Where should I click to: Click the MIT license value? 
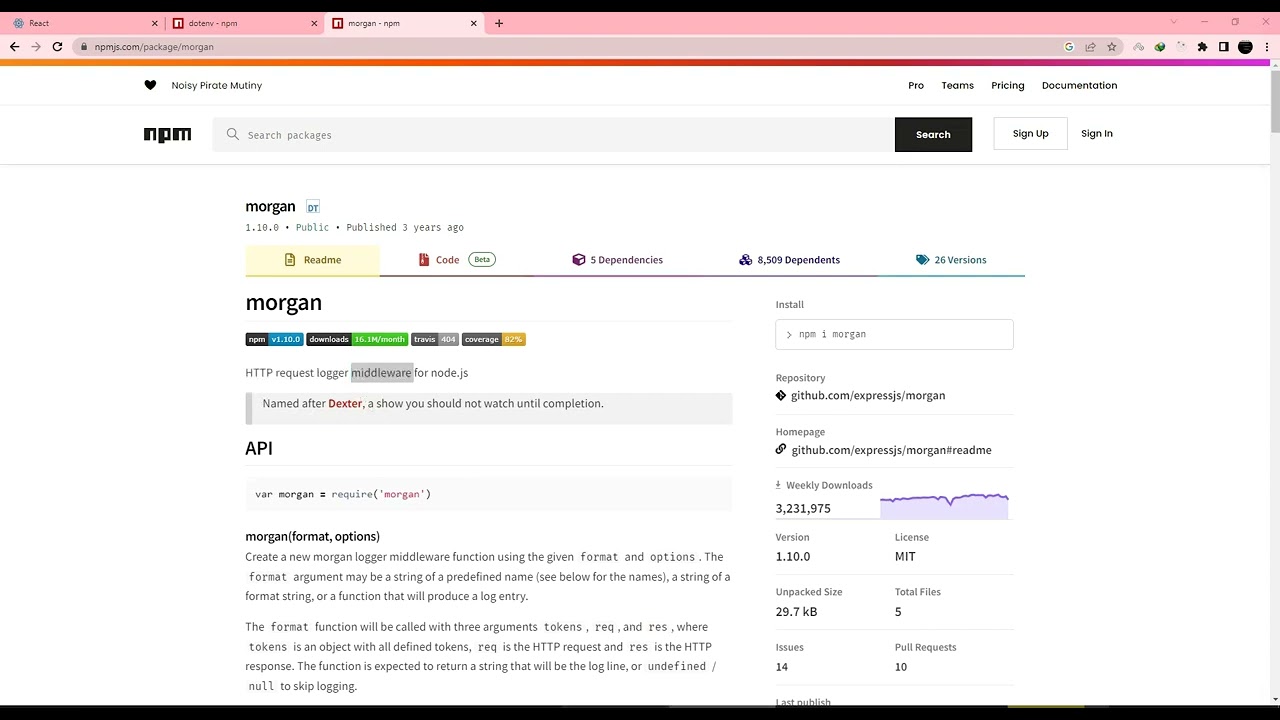tap(905, 557)
